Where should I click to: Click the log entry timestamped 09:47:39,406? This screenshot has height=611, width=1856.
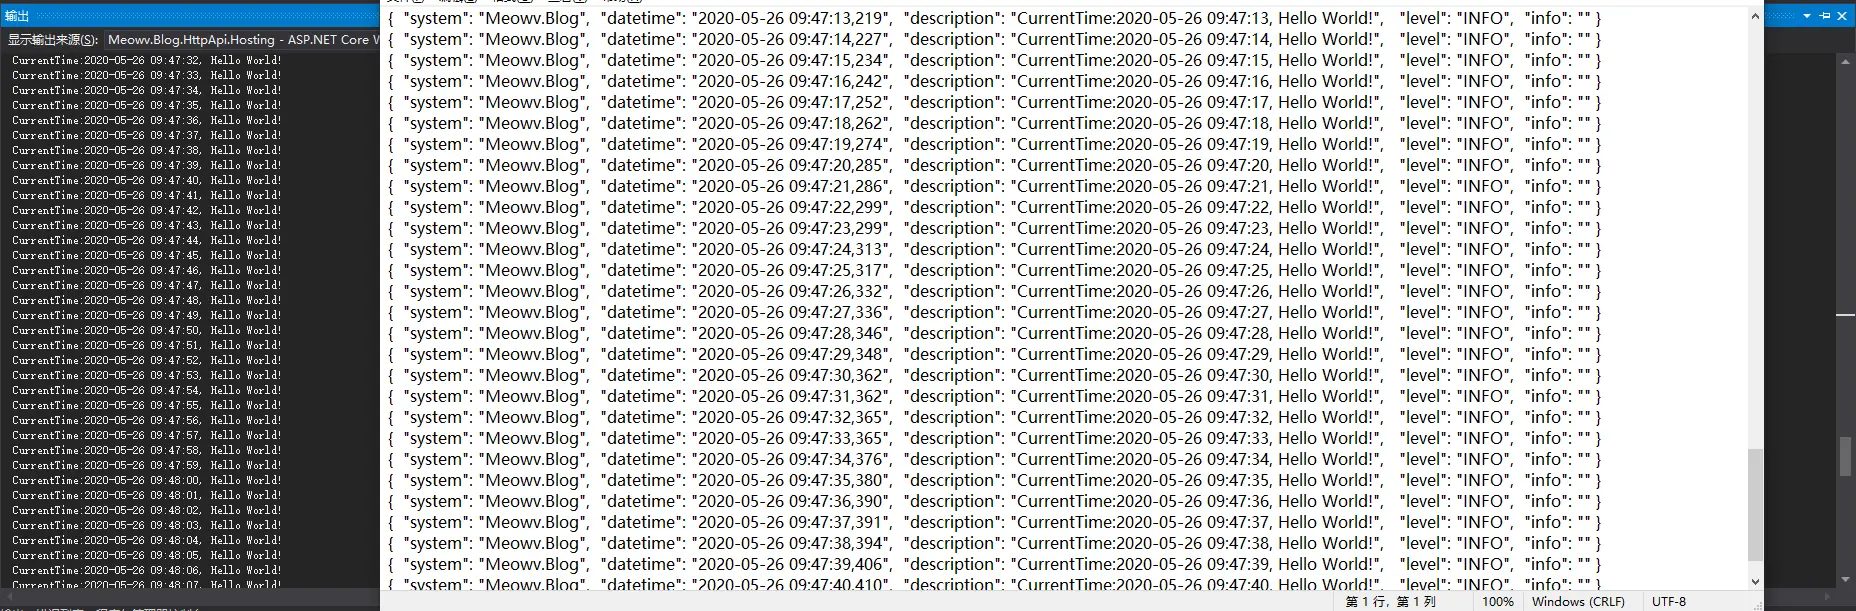click(994, 564)
